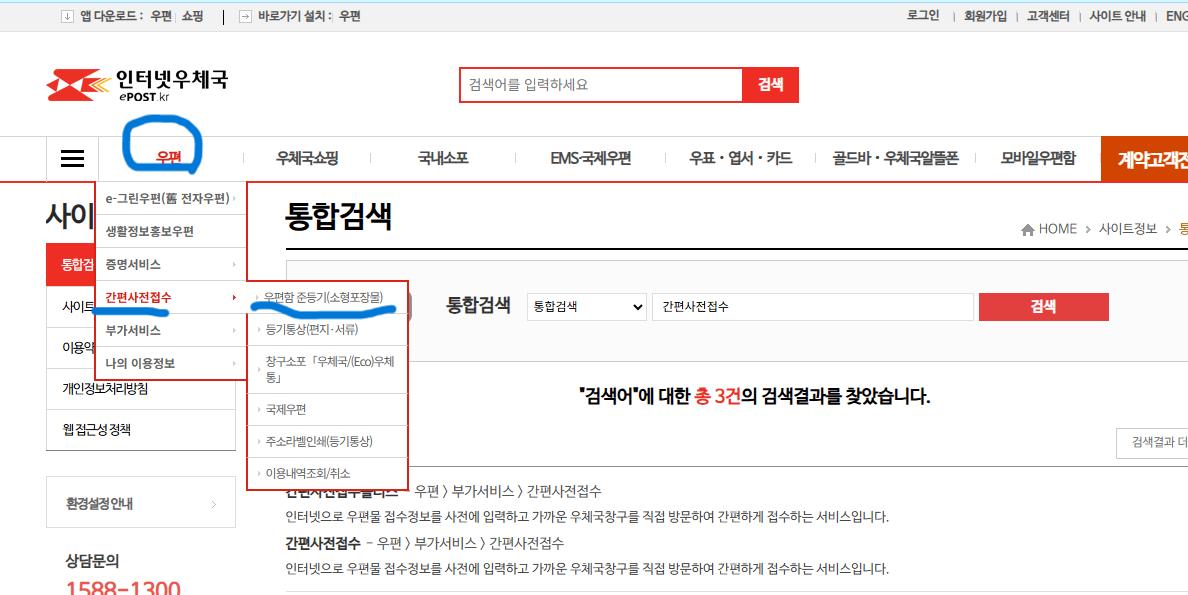Click 우편 app download link
Screen dimensions: 1188x595
click(x=161, y=16)
